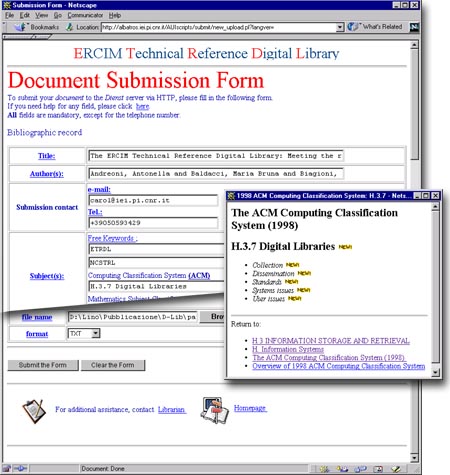450x475 pixels.
Task: Expand the Location URL history dropdown
Action: (340, 27)
